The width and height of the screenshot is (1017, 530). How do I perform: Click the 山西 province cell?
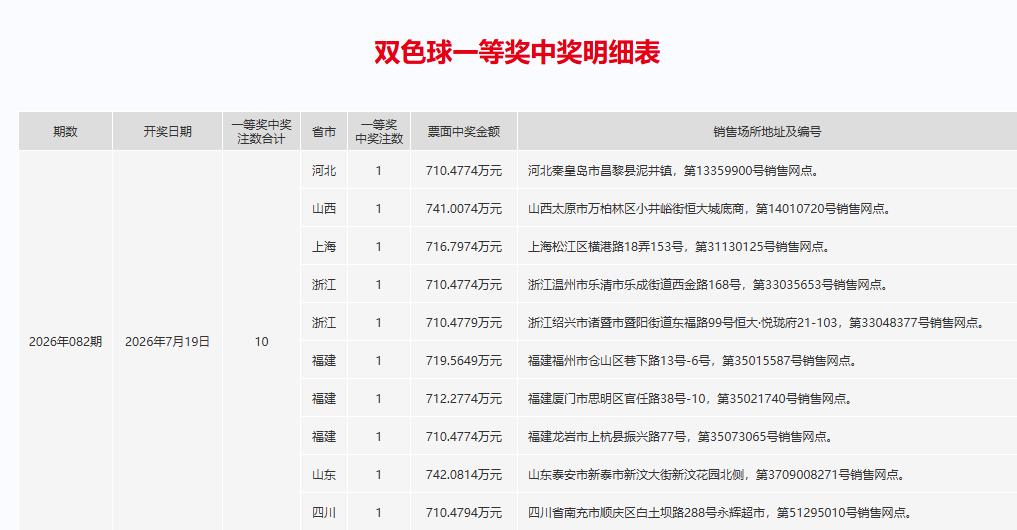point(324,209)
